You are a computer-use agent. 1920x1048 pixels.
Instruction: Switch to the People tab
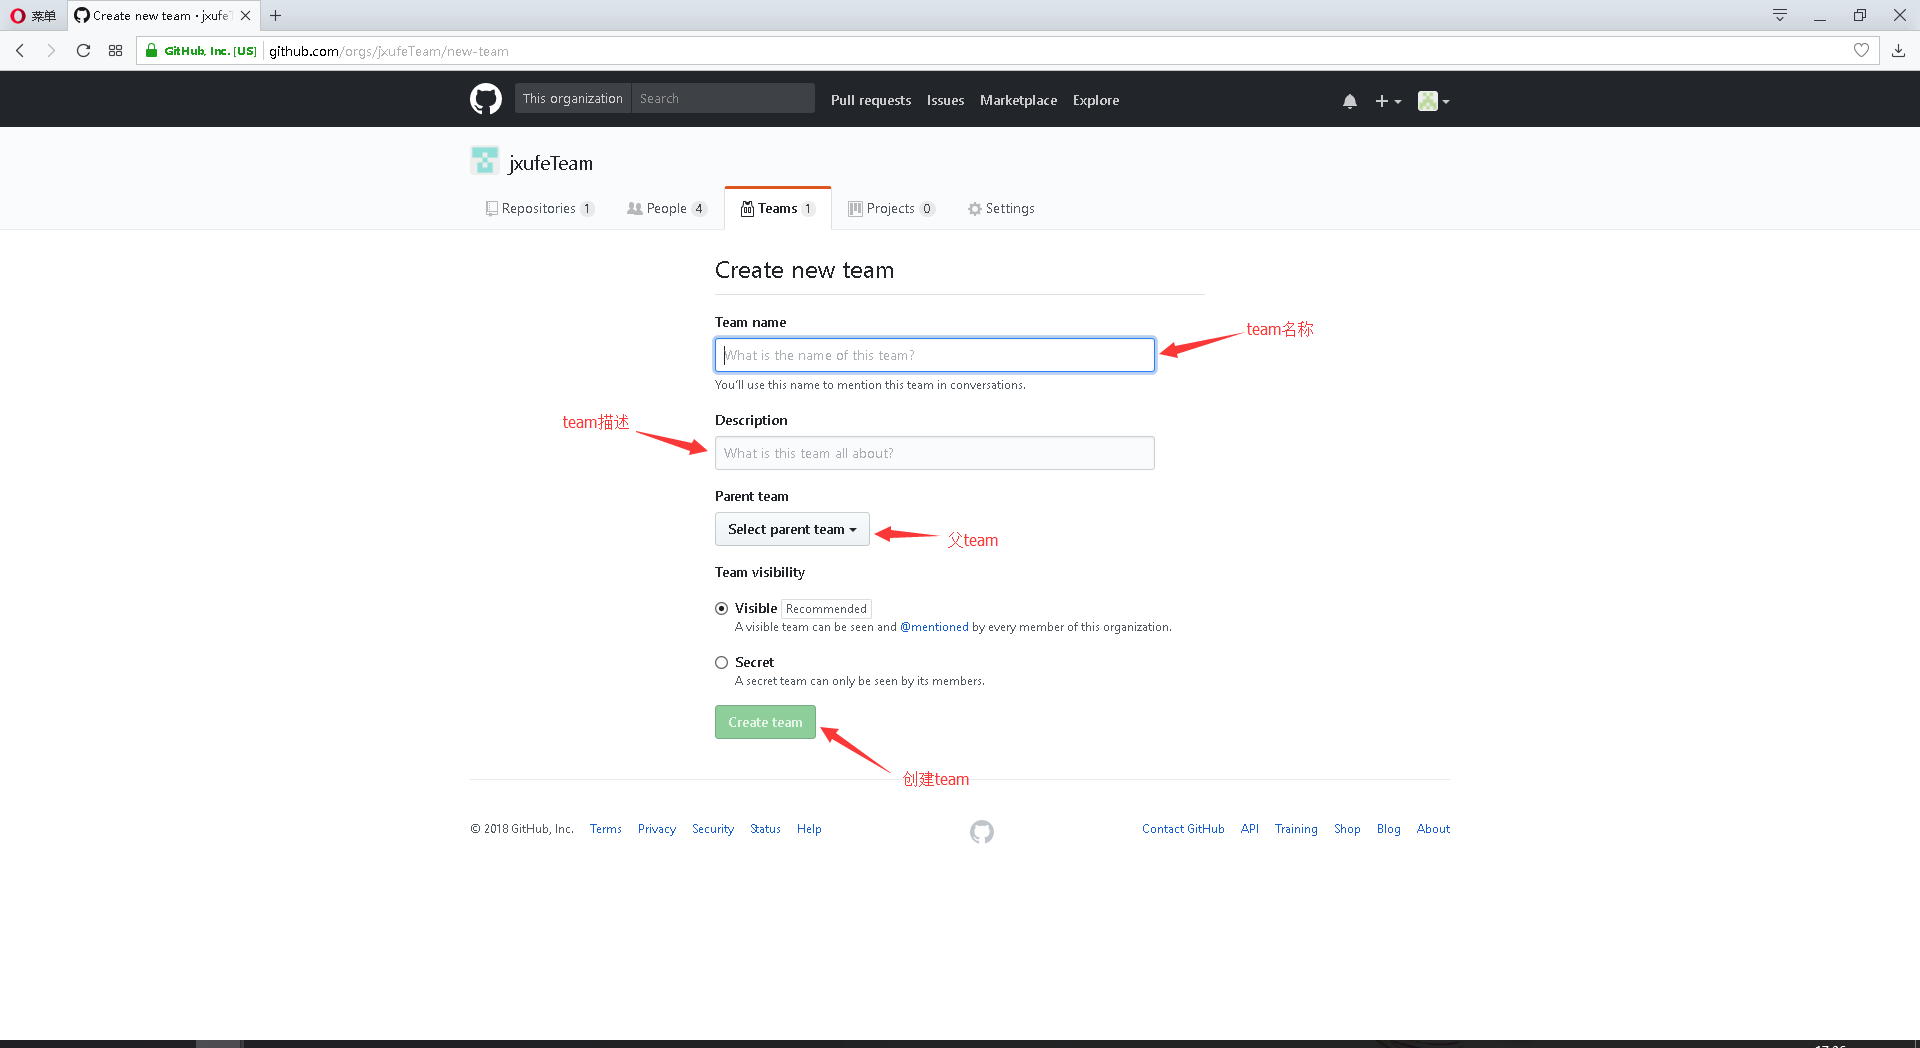point(665,208)
